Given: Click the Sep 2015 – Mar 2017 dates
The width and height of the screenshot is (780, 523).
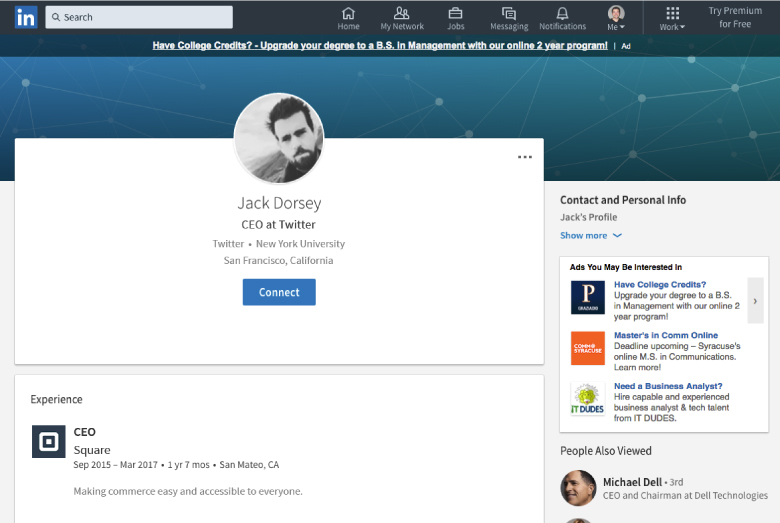Looking at the screenshot, I should pyautogui.click(x=115, y=465).
